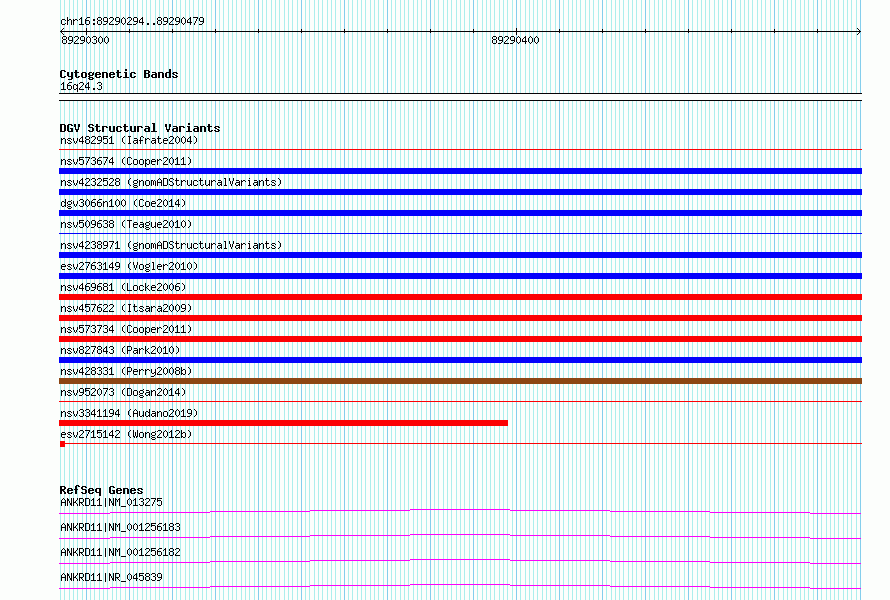This screenshot has height=600, width=890.
Task: Open variant esv2763149 (Vogler2010) label
Action: (x=129, y=266)
